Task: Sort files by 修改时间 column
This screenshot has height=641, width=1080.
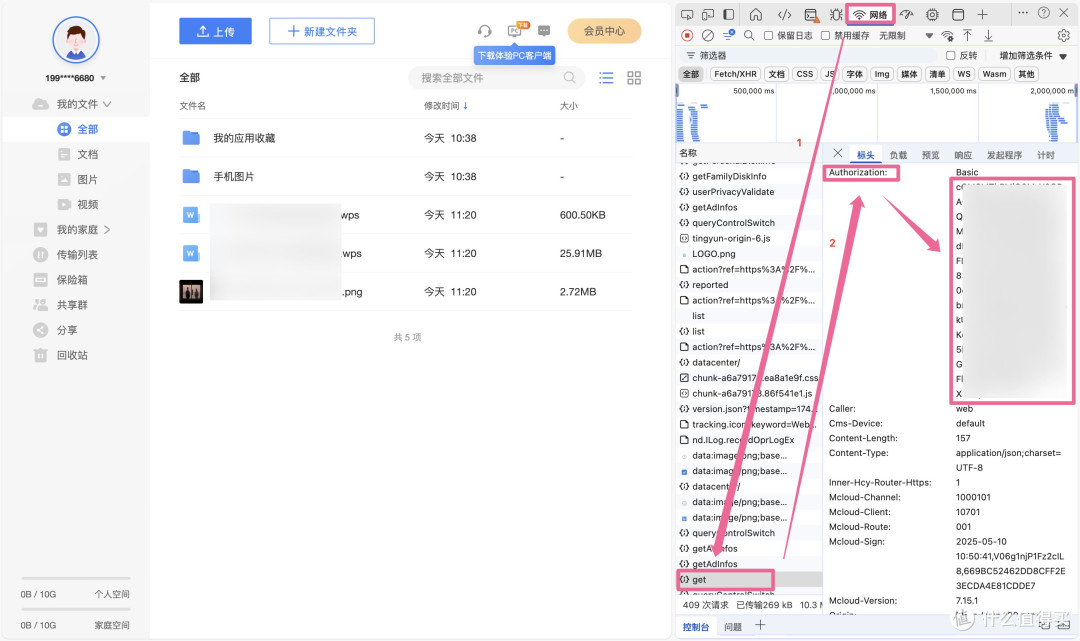Action: coord(446,105)
